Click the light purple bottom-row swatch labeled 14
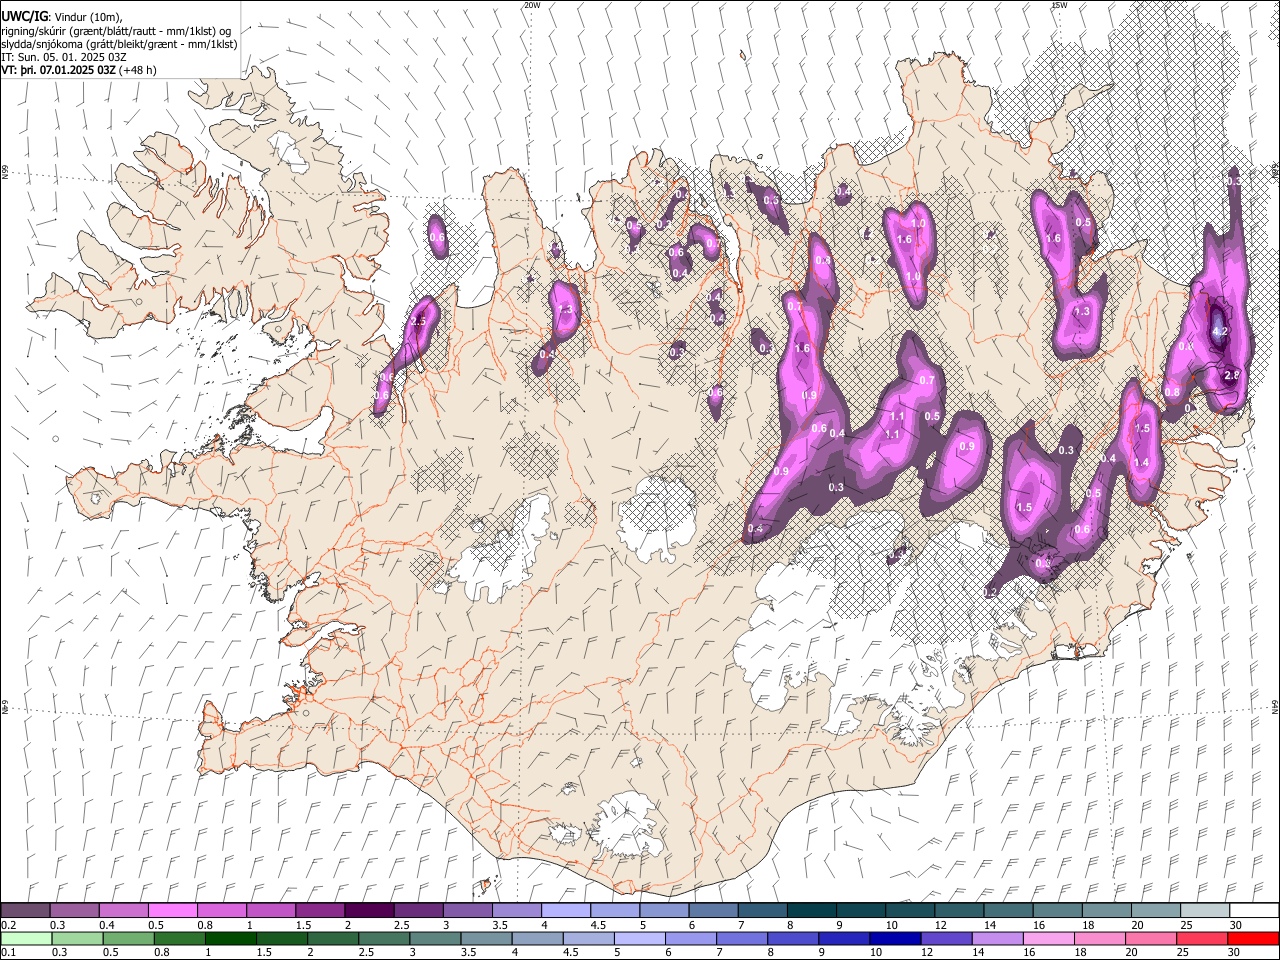Viewport: 1280px width, 960px height. [997, 938]
